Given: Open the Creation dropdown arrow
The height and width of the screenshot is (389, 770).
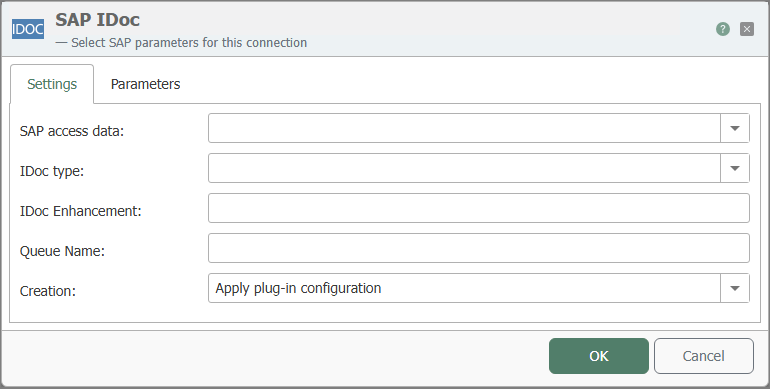Looking at the screenshot, I should [735, 288].
